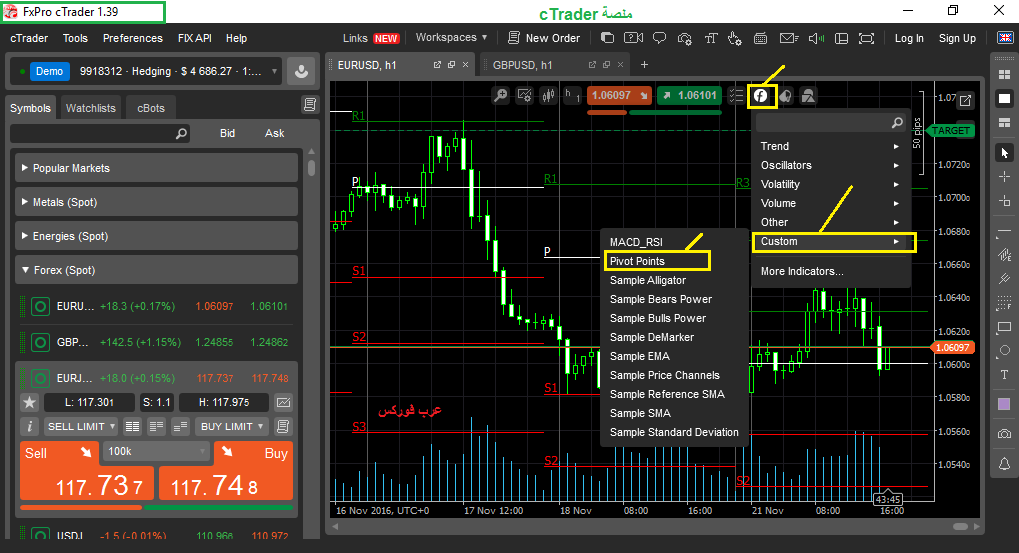The width and height of the screenshot is (1019, 553).
Task: Select the cursor pointer tool in right sidebar
Action: [x=1004, y=153]
